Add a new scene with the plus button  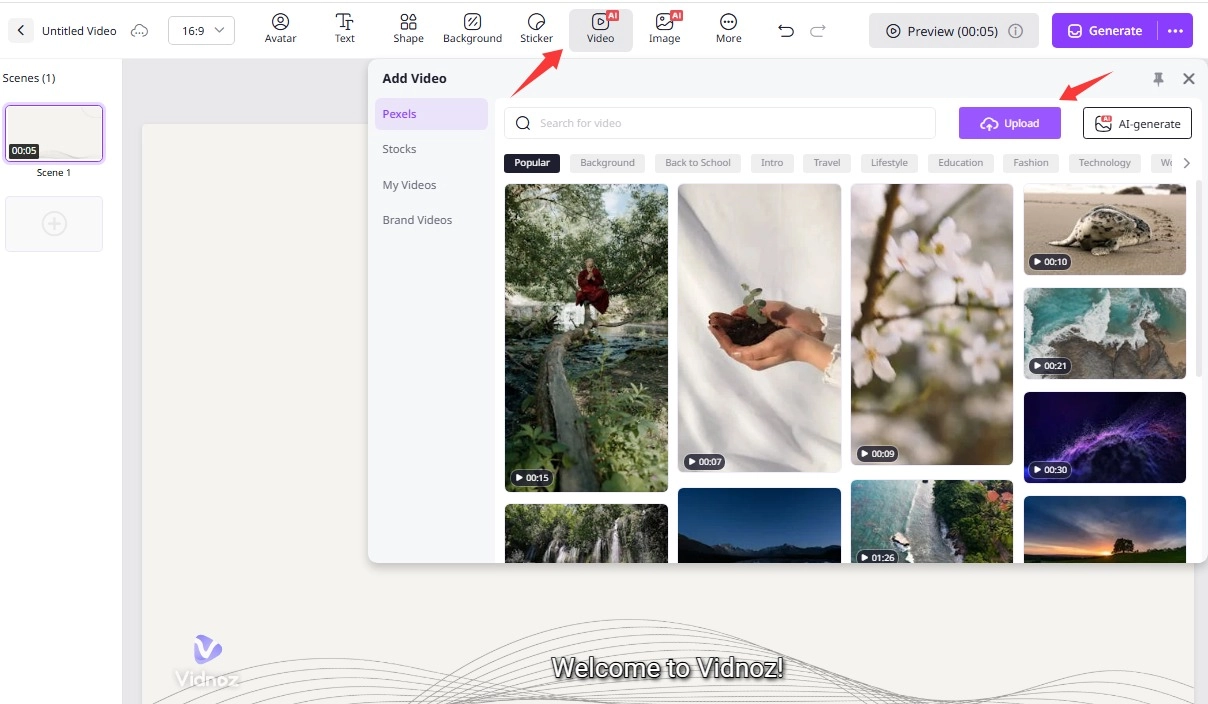(x=54, y=224)
